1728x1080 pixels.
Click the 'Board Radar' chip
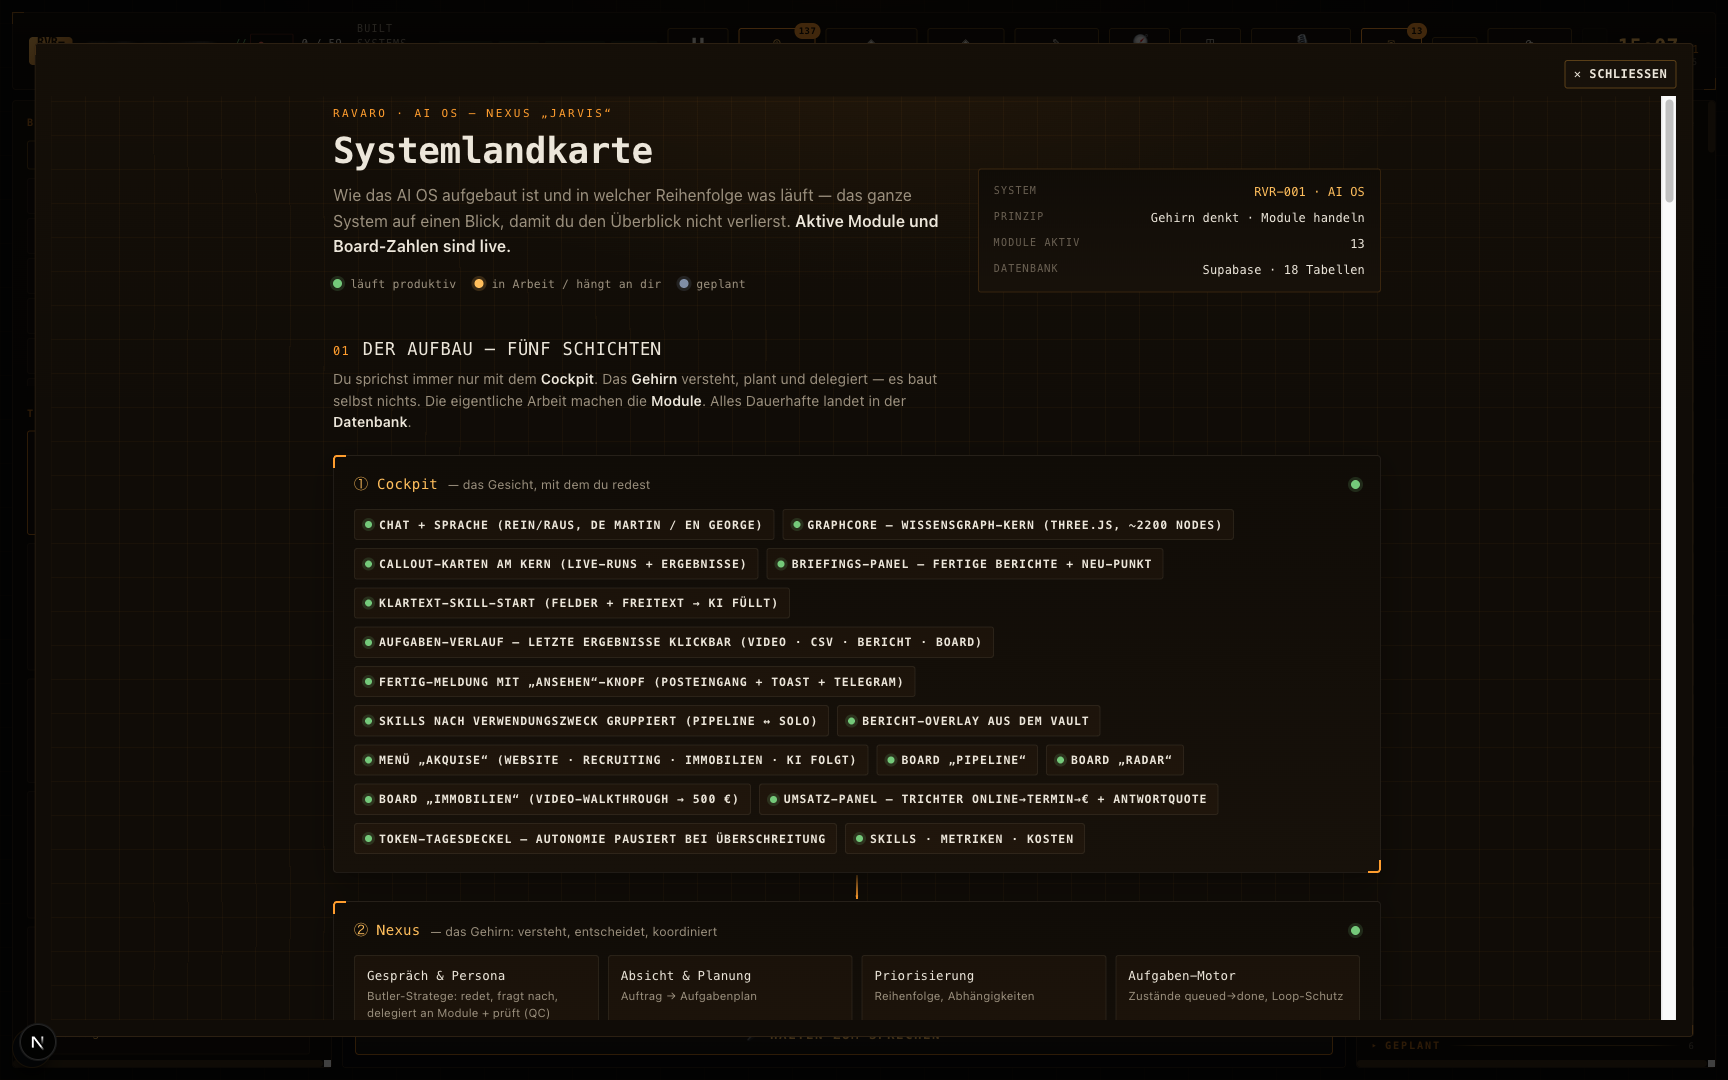[x=1115, y=760]
